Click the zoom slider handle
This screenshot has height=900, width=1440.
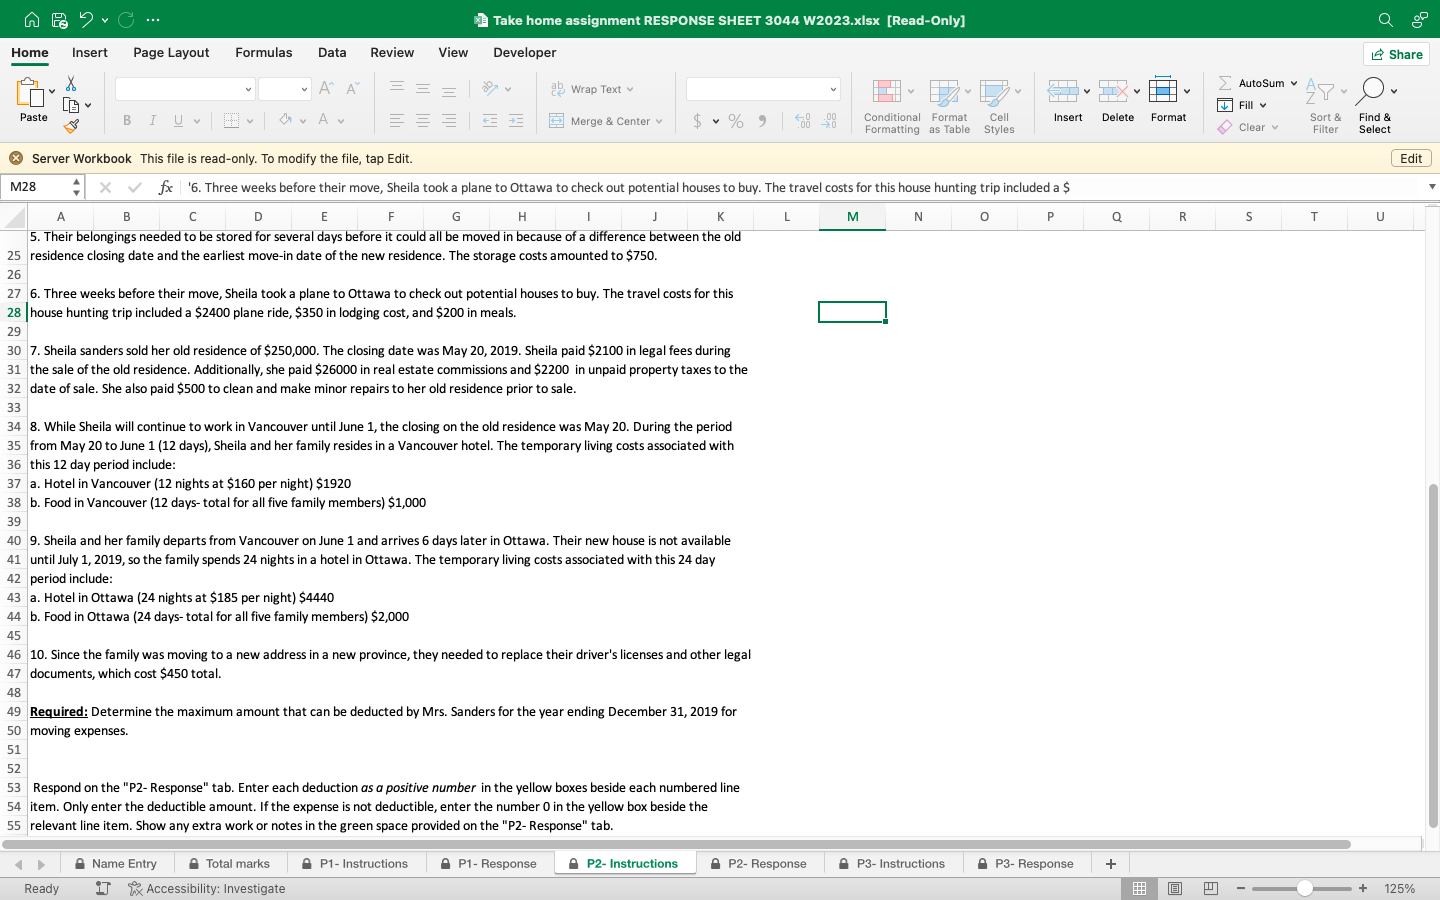pyautogui.click(x=1304, y=888)
